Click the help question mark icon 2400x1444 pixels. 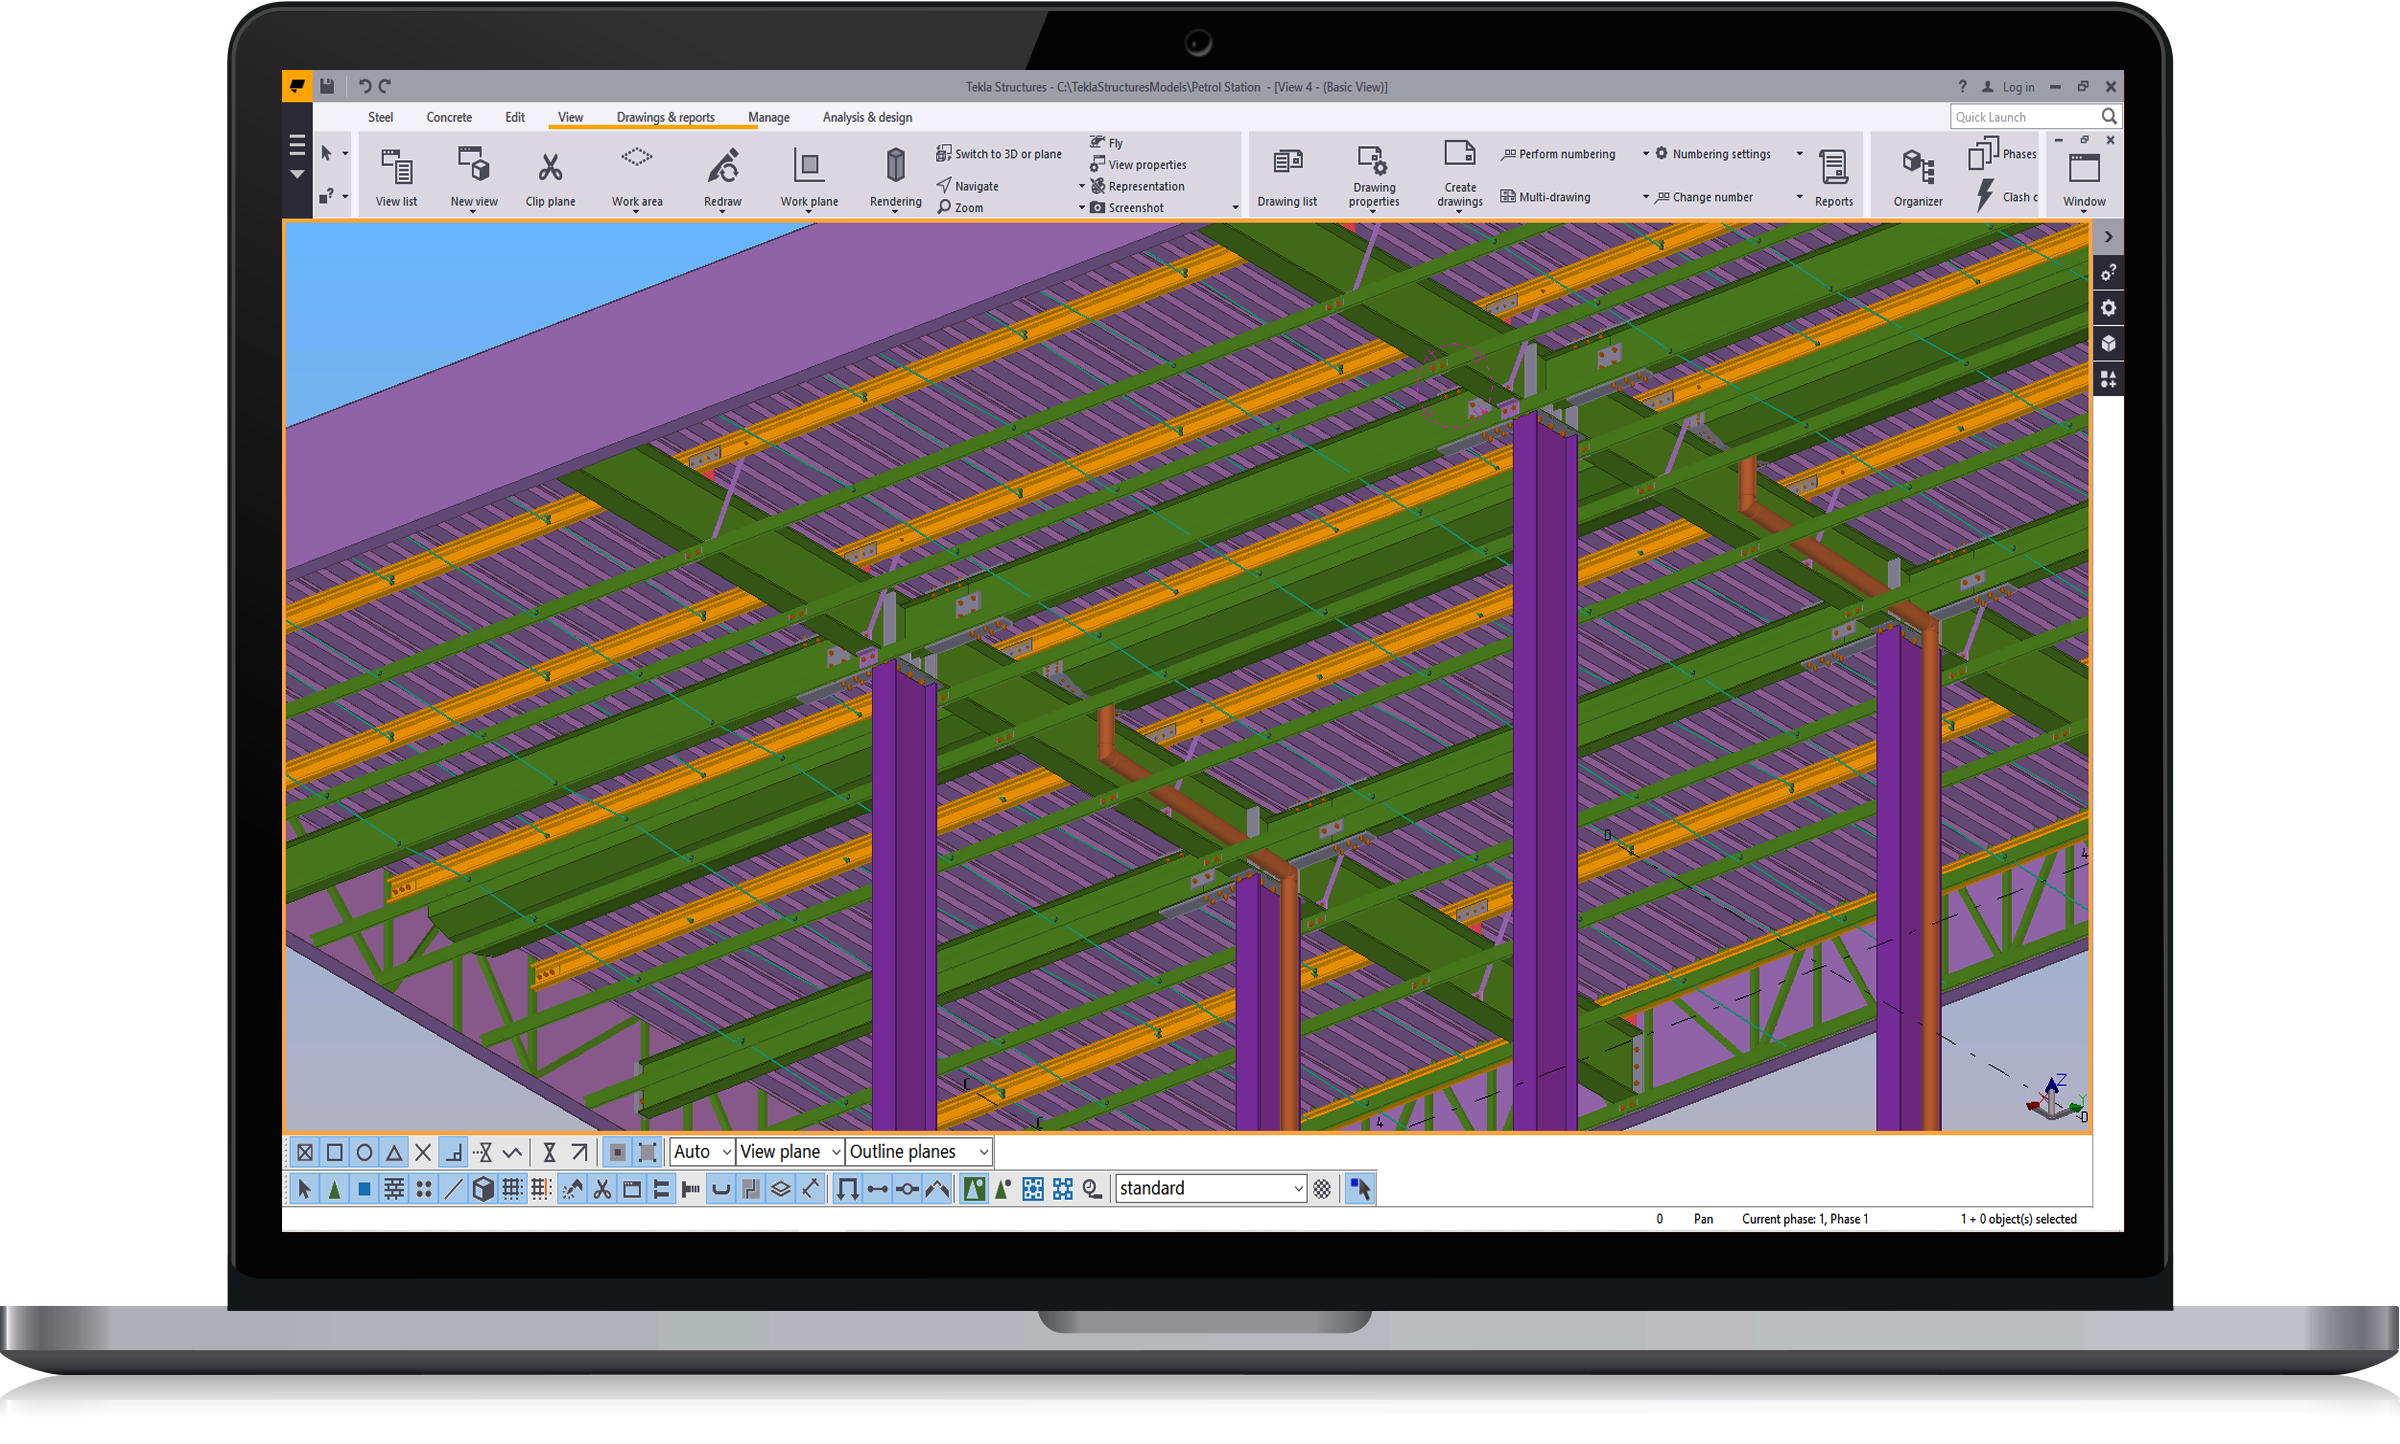(x=1962, y=87)
